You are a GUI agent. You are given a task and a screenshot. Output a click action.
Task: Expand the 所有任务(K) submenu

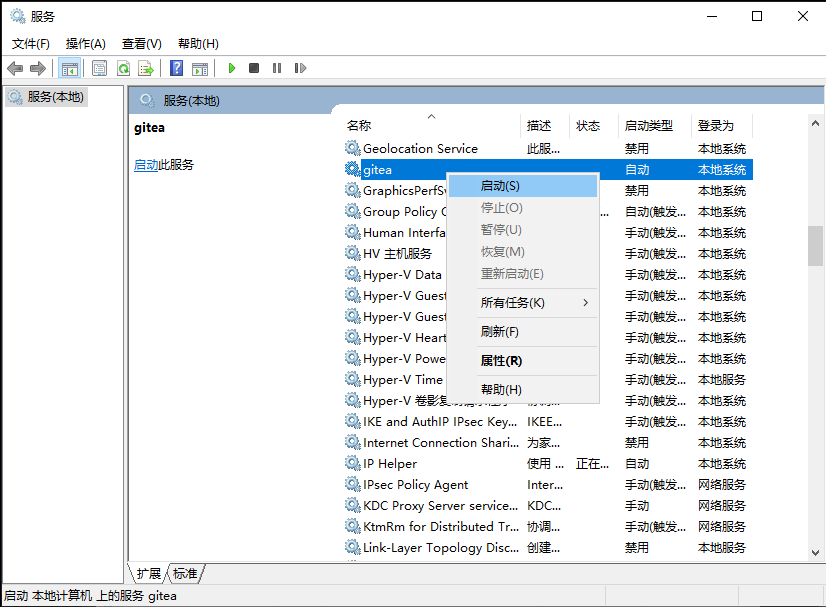pyautogui.click(x=523, y=303)
